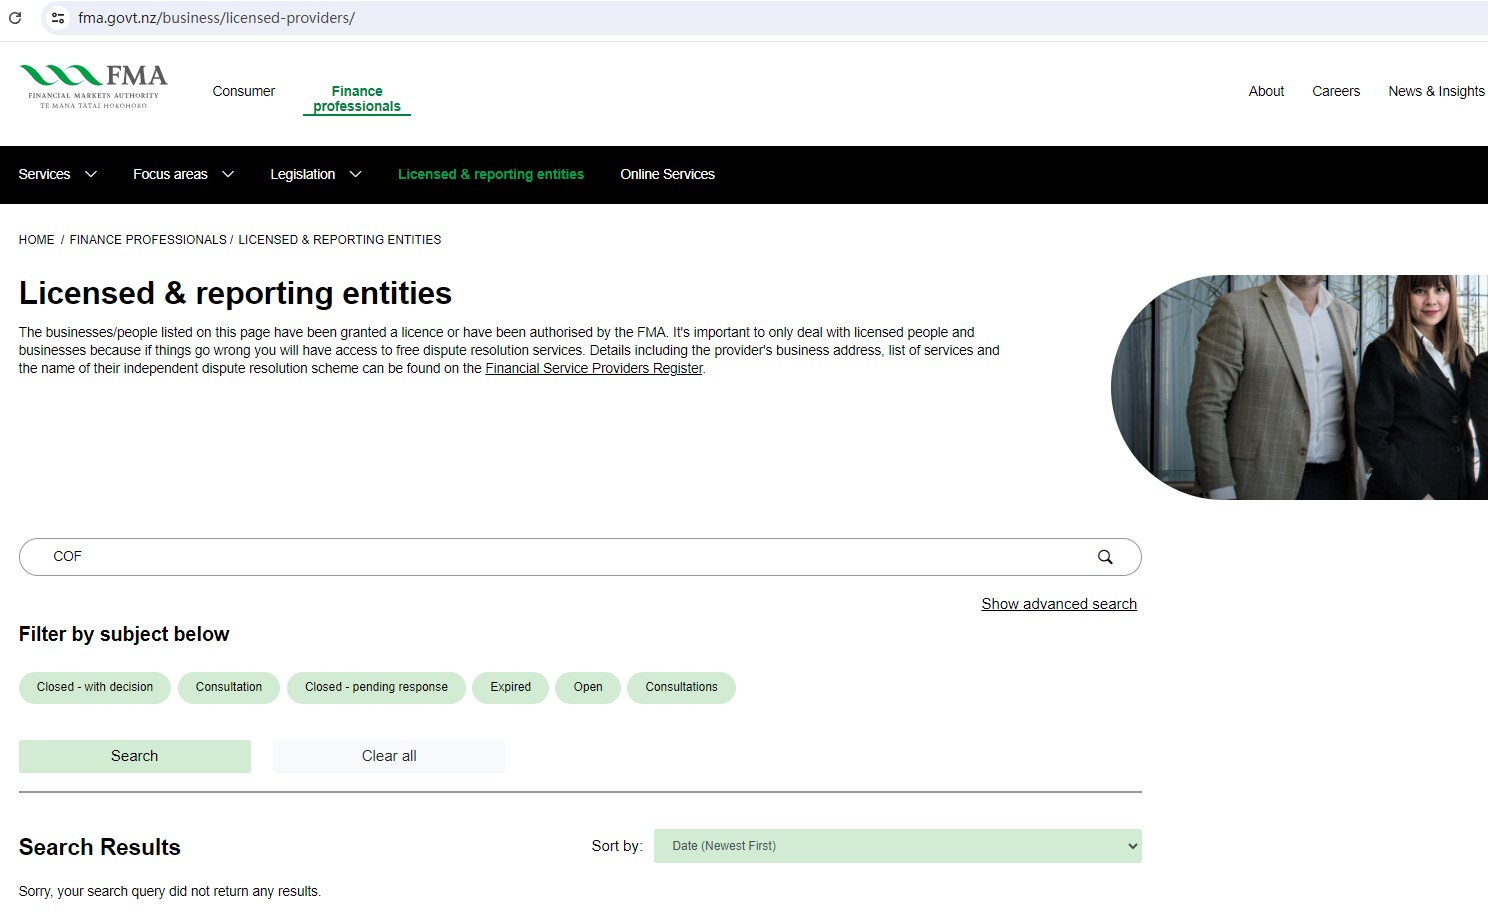The width and height of the screenshot is (1488, 912).
Task: Click the 'Sorry, your search query' message
Action: point(170,891)
